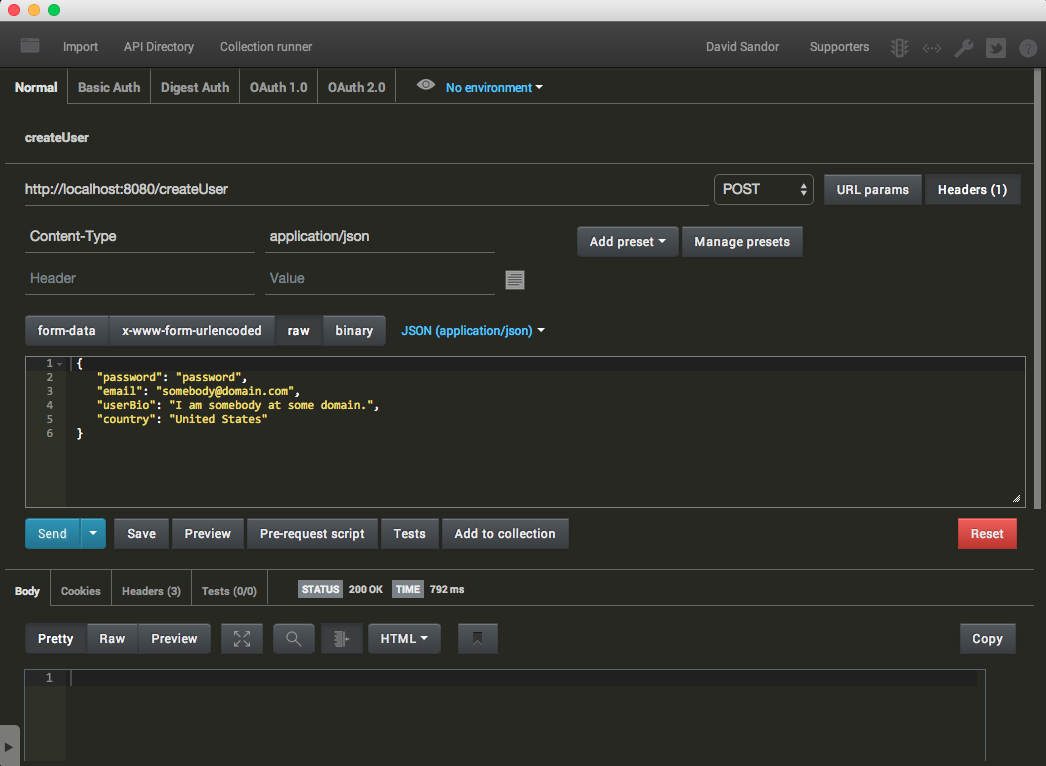Switch response view to Preview

tap(174, 639)
